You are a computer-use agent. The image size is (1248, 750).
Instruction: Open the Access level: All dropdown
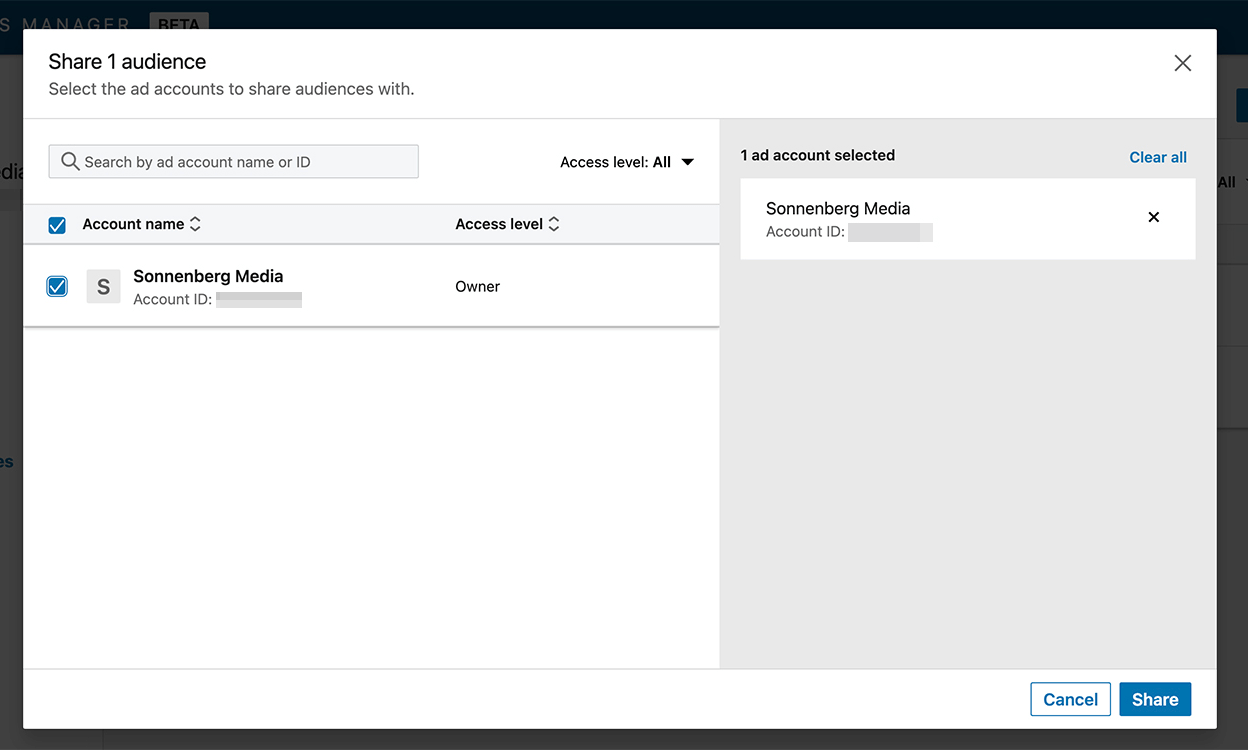pyautogui.click(x=627, y=162)
